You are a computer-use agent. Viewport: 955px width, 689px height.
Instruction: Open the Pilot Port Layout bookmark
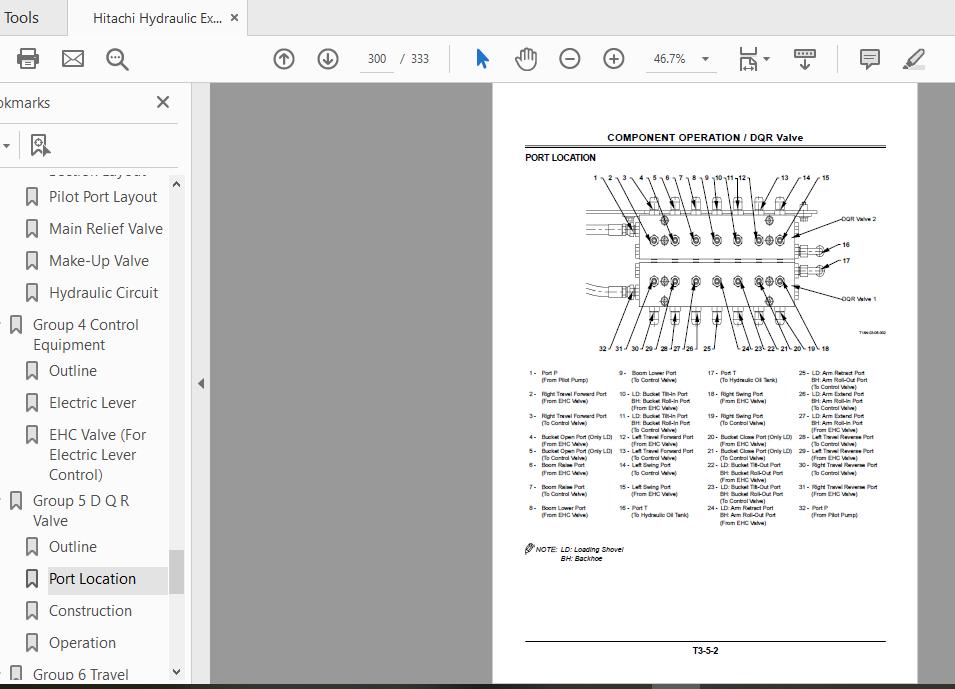click(103, 197)
